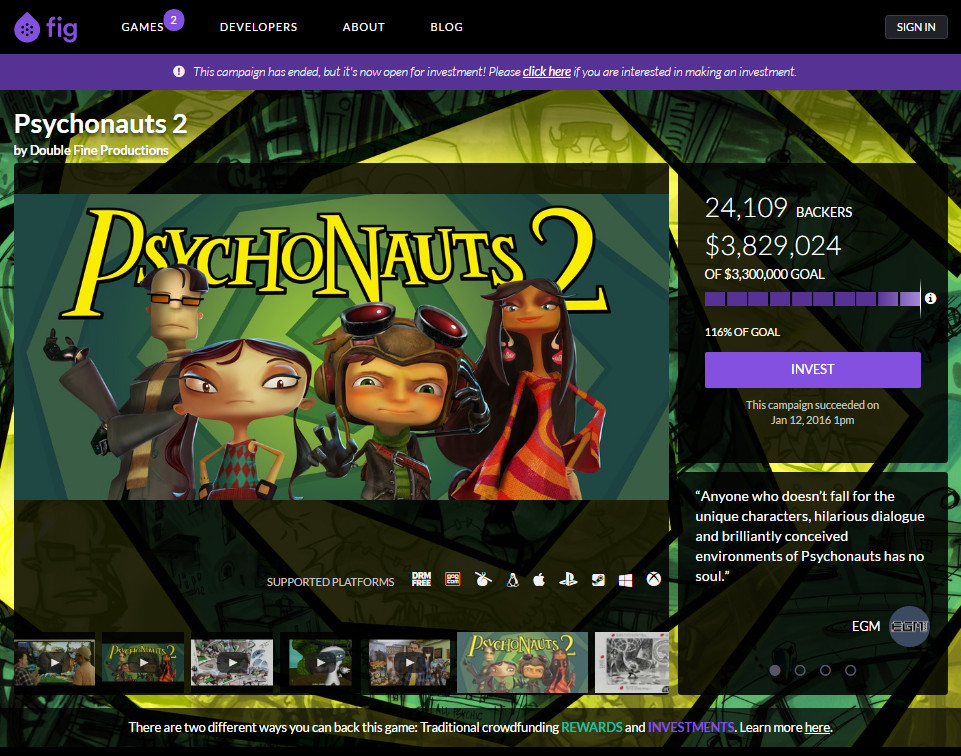The image size is (961, 756).
Task: Click the Xbox platform icon
Action: 654,579
